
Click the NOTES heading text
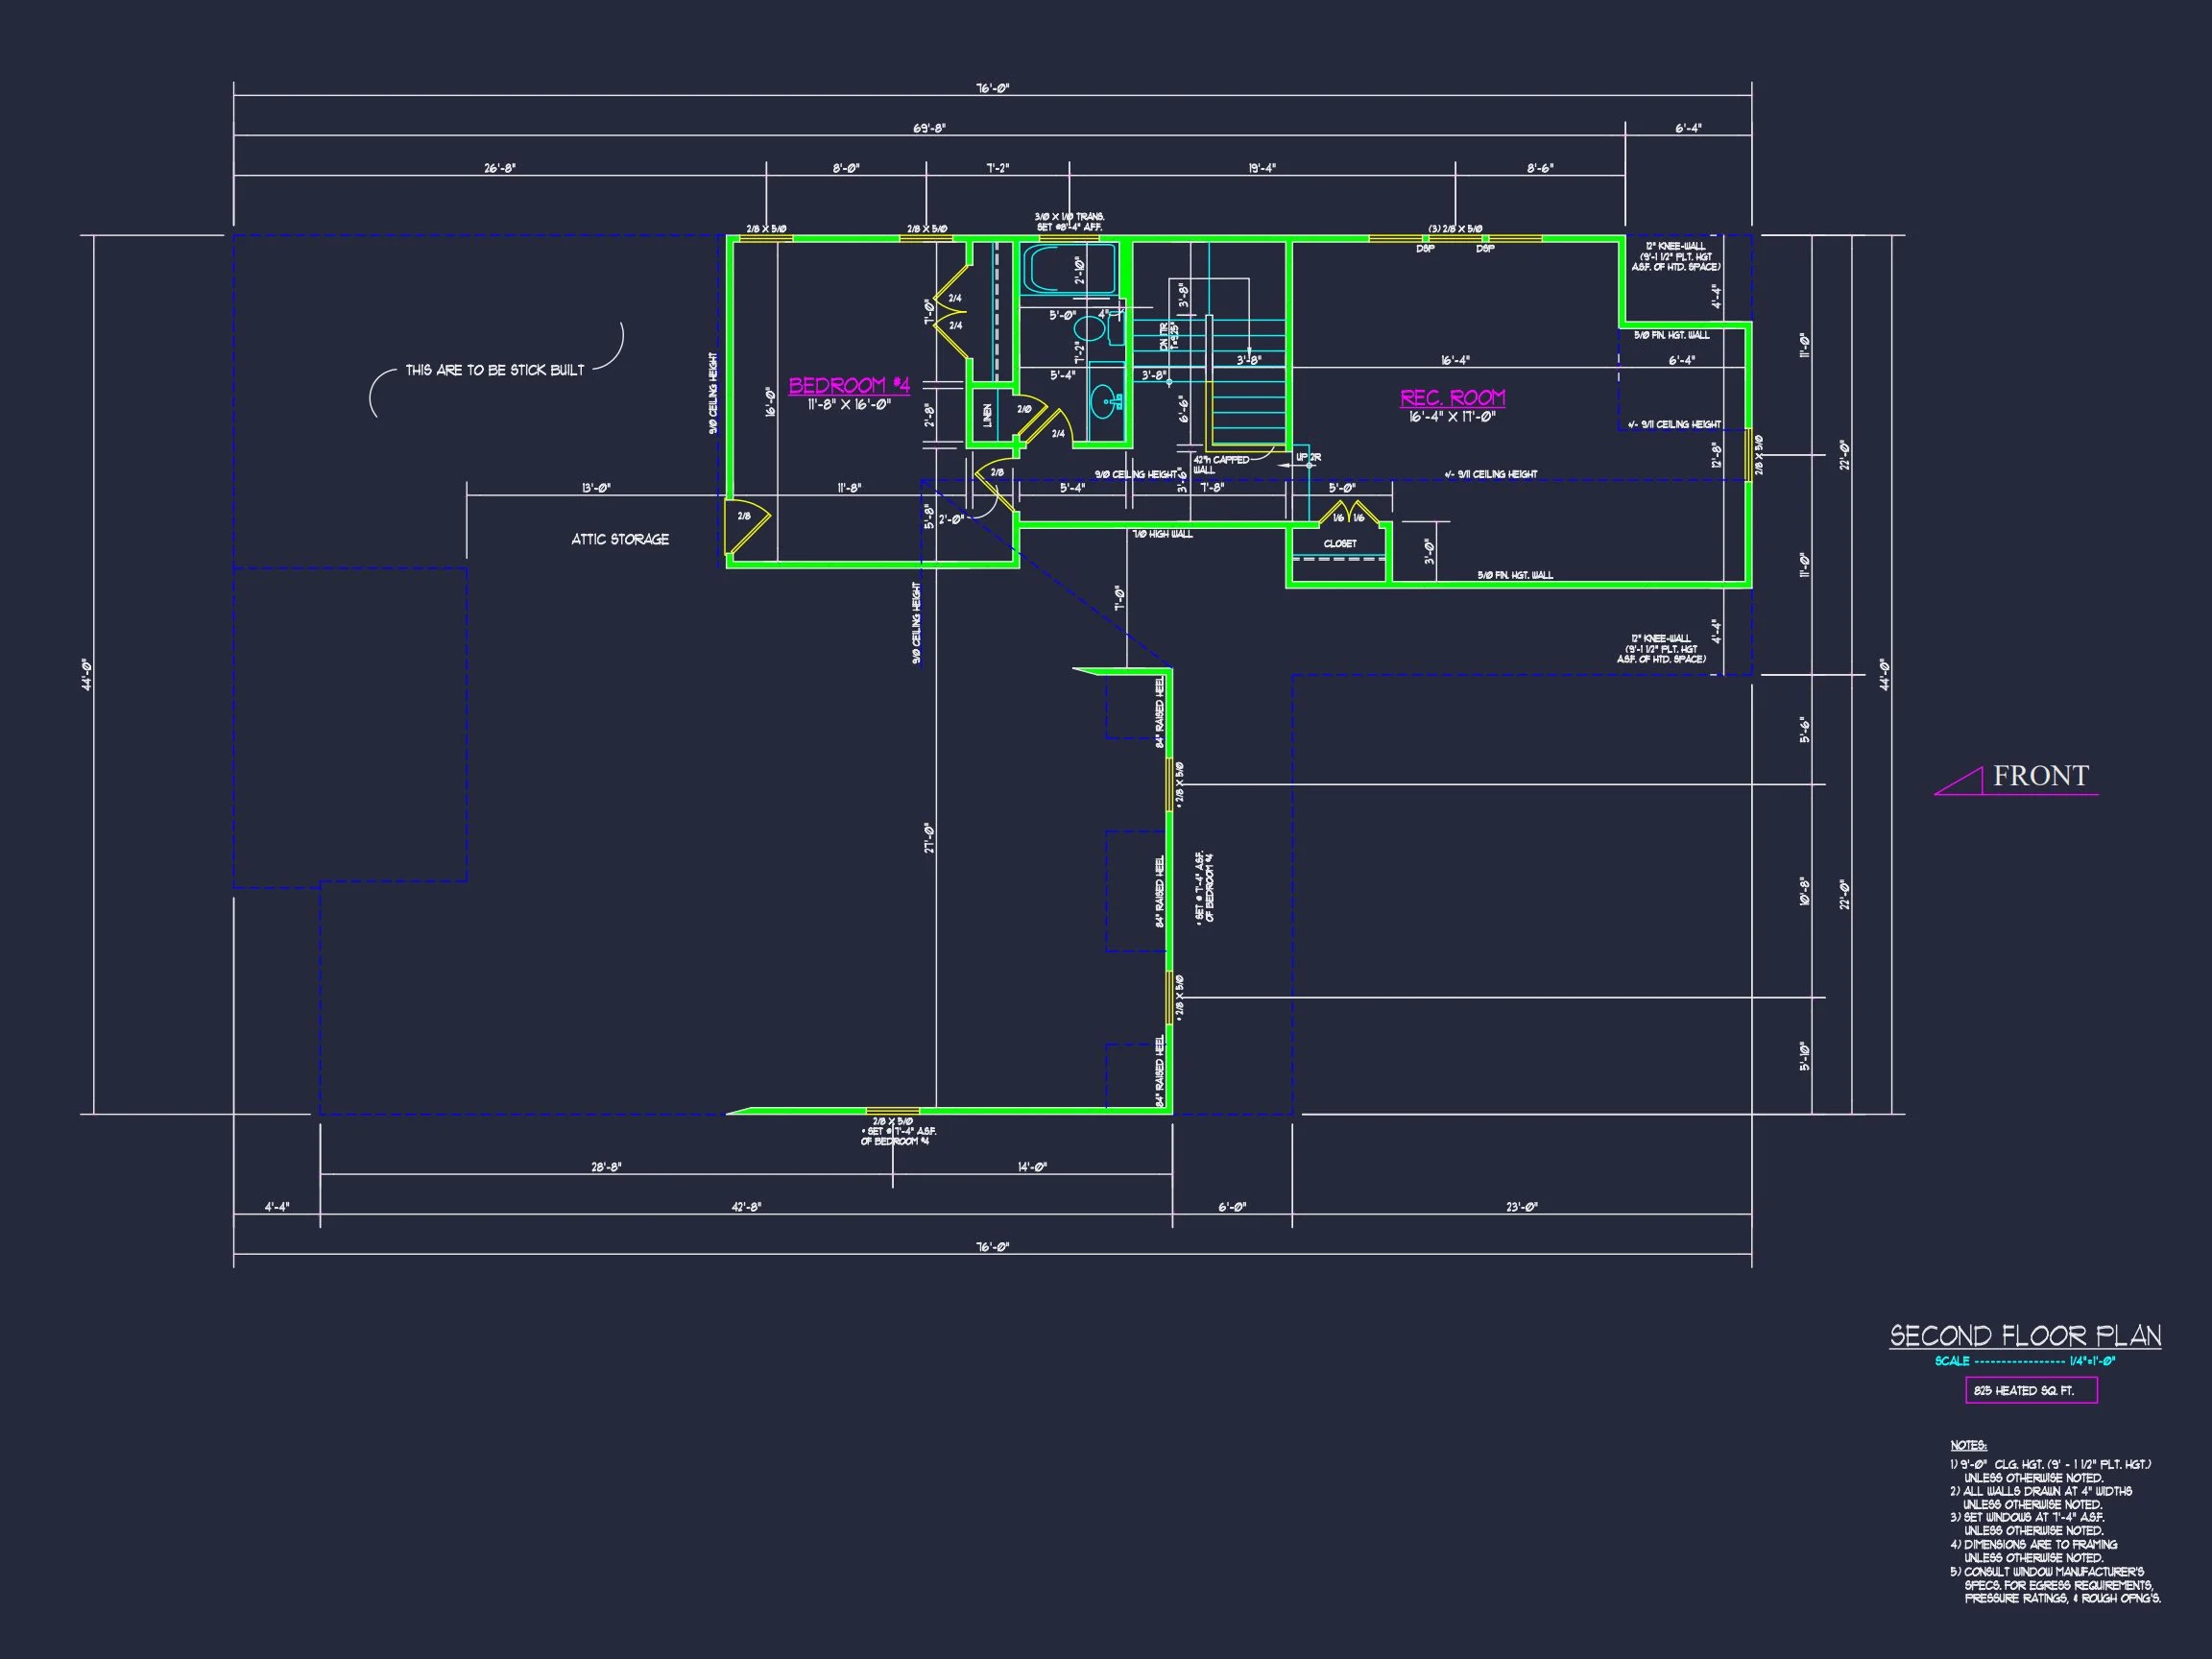click(1968, 1445)
